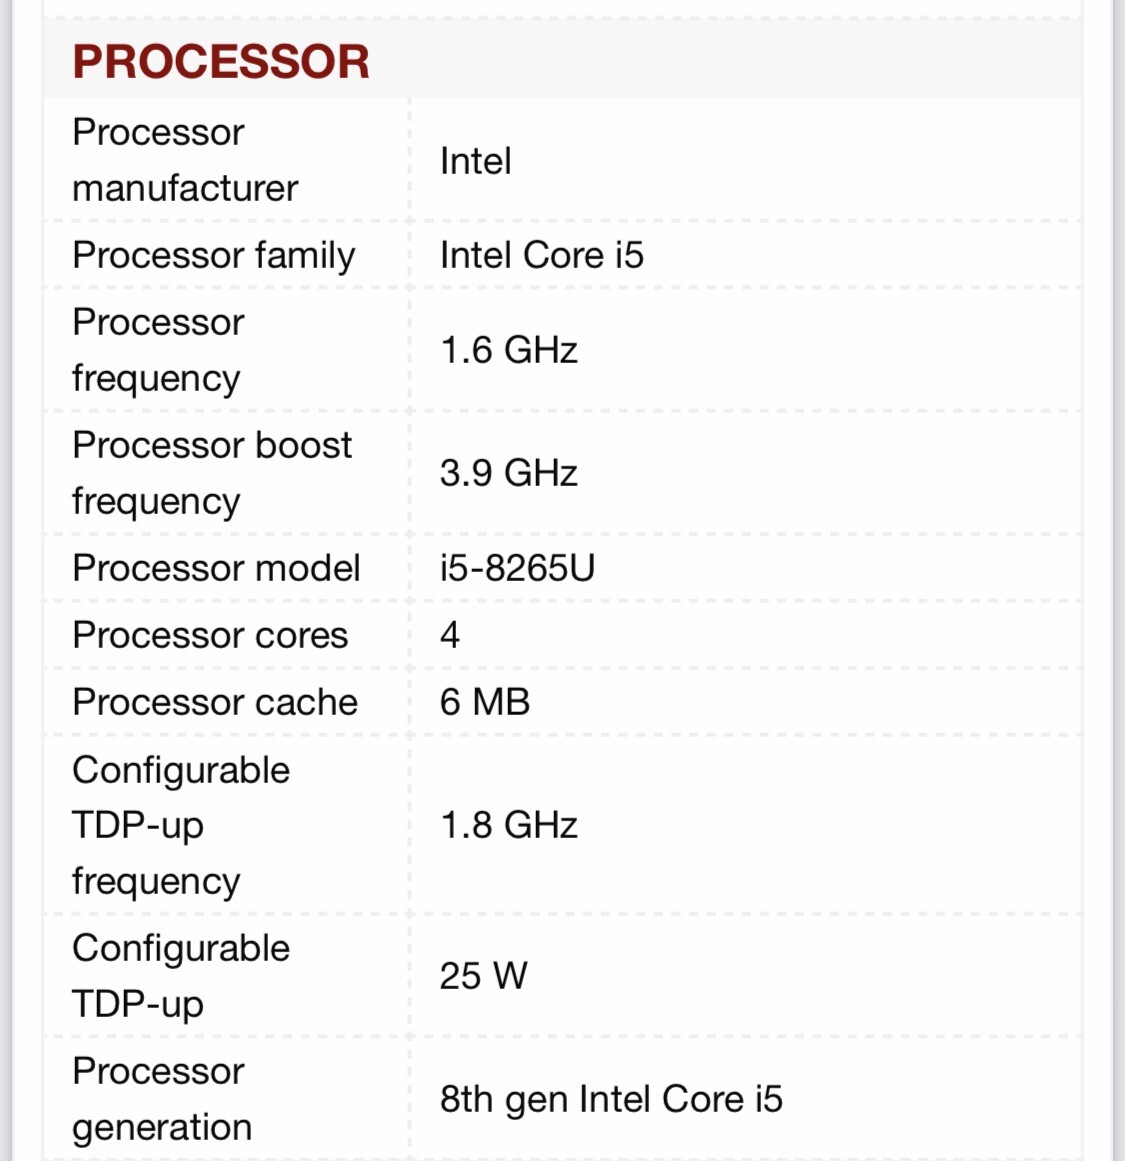
Task: Select the Processor generation label
Action: 162,1099
